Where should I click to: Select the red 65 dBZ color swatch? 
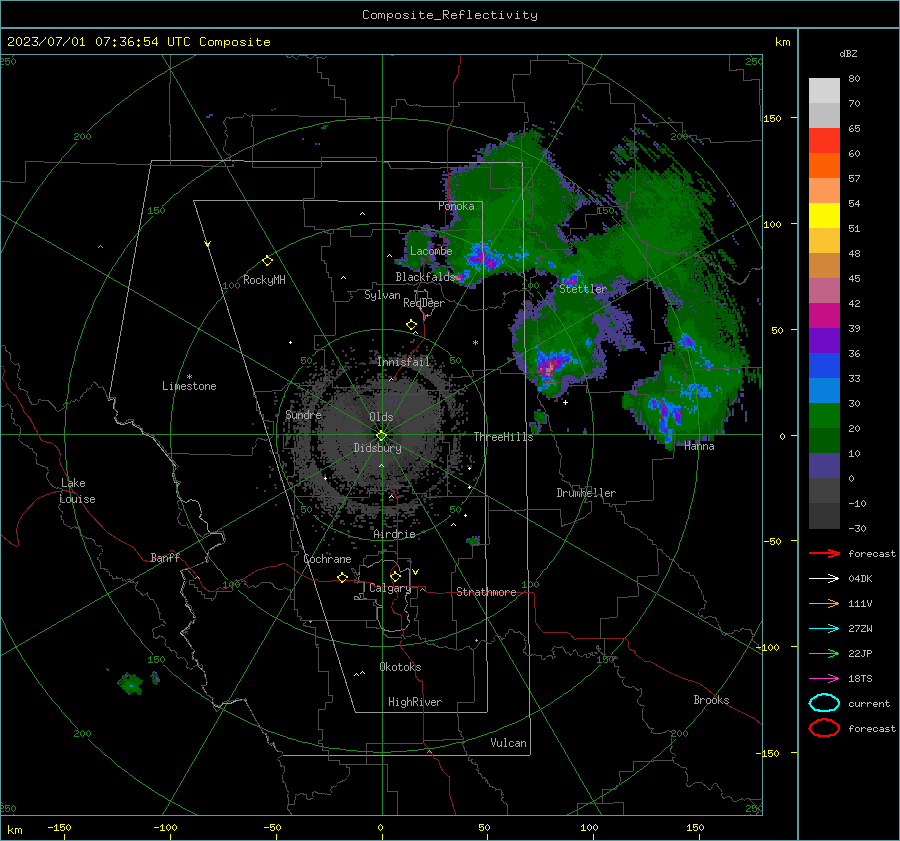click(x=824, y=141)
